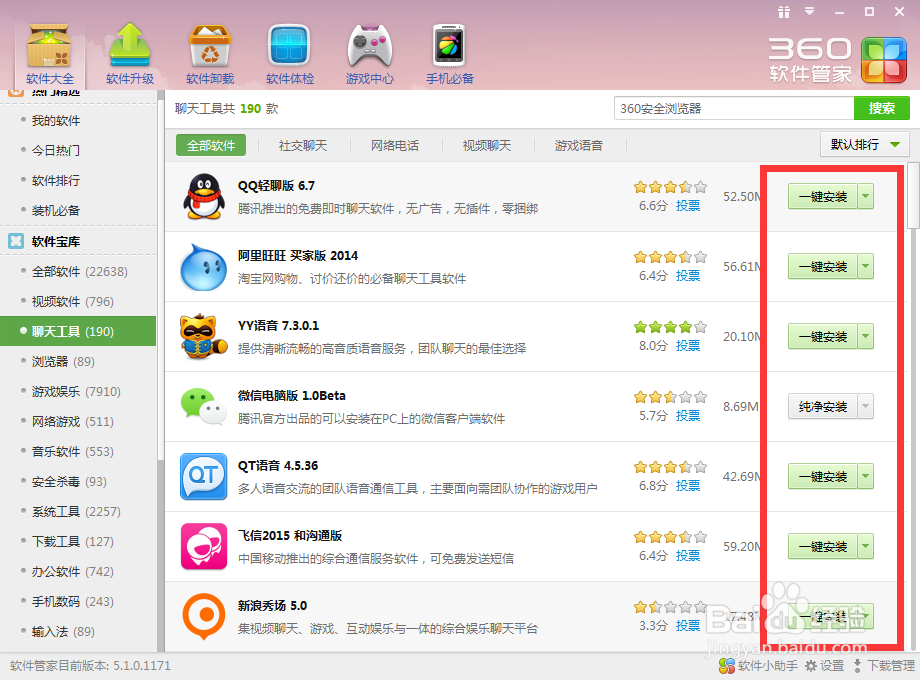Screen dimensions: 920x680
Task: Open the skin/gift icon in title bar
Action: point(784,12)
